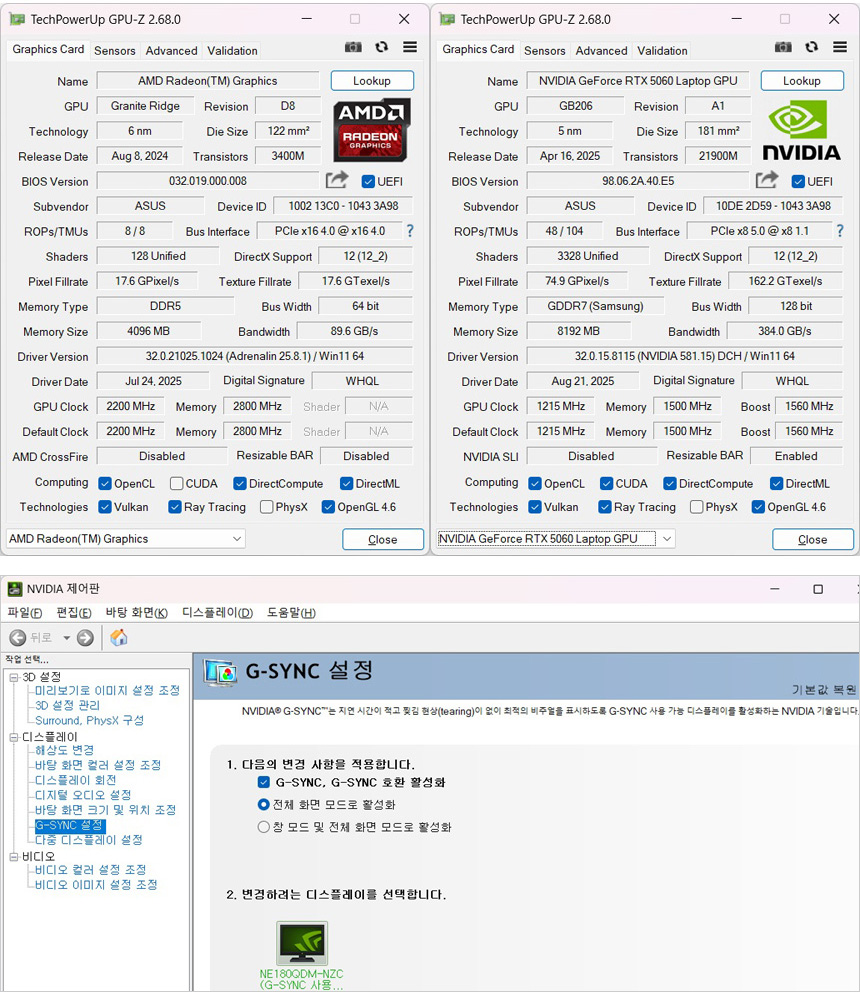The height and width of the screenshot is (996, 860).
Task: Toggle the 'G-SYNC, G-SYNC 호환 활성화' checkbox
Action: (264, 782)
